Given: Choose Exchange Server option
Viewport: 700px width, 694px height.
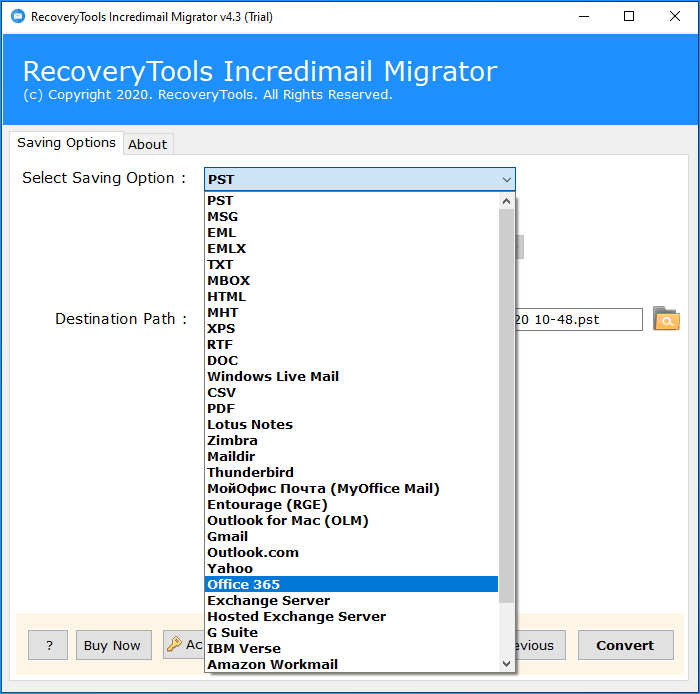Looking at the screenshot, I should pyautogui.click(x=351, y=601).
